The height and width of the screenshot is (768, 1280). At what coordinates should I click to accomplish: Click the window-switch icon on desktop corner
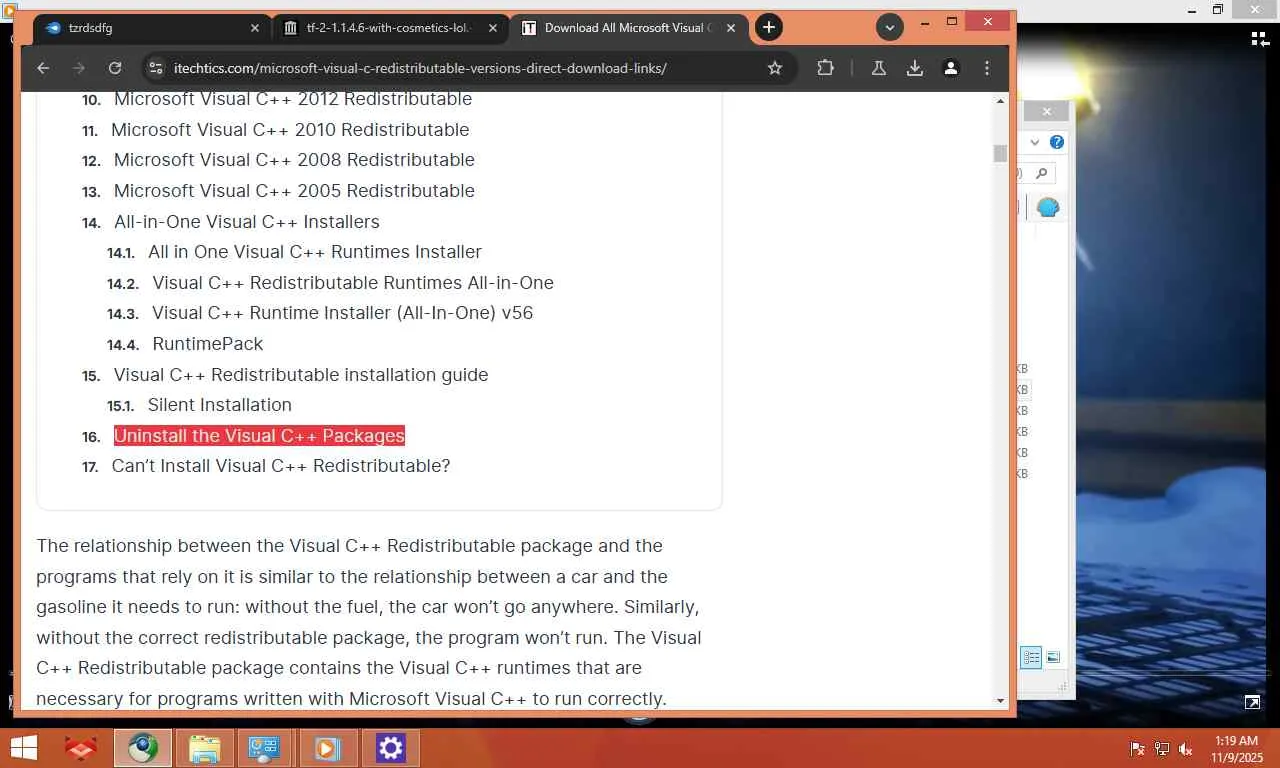pos(1260,39)
